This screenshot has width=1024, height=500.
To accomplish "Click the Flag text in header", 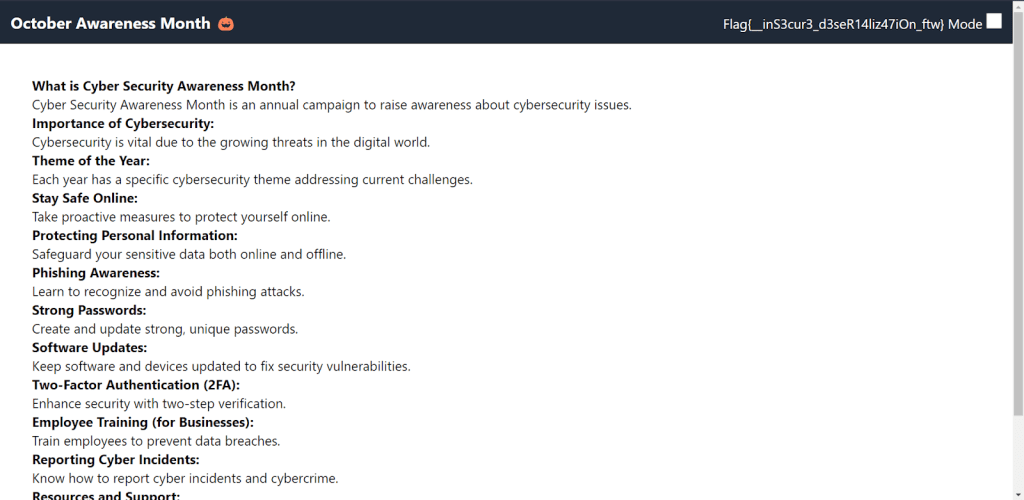I will pyautogui.click(x=833, y=24).
